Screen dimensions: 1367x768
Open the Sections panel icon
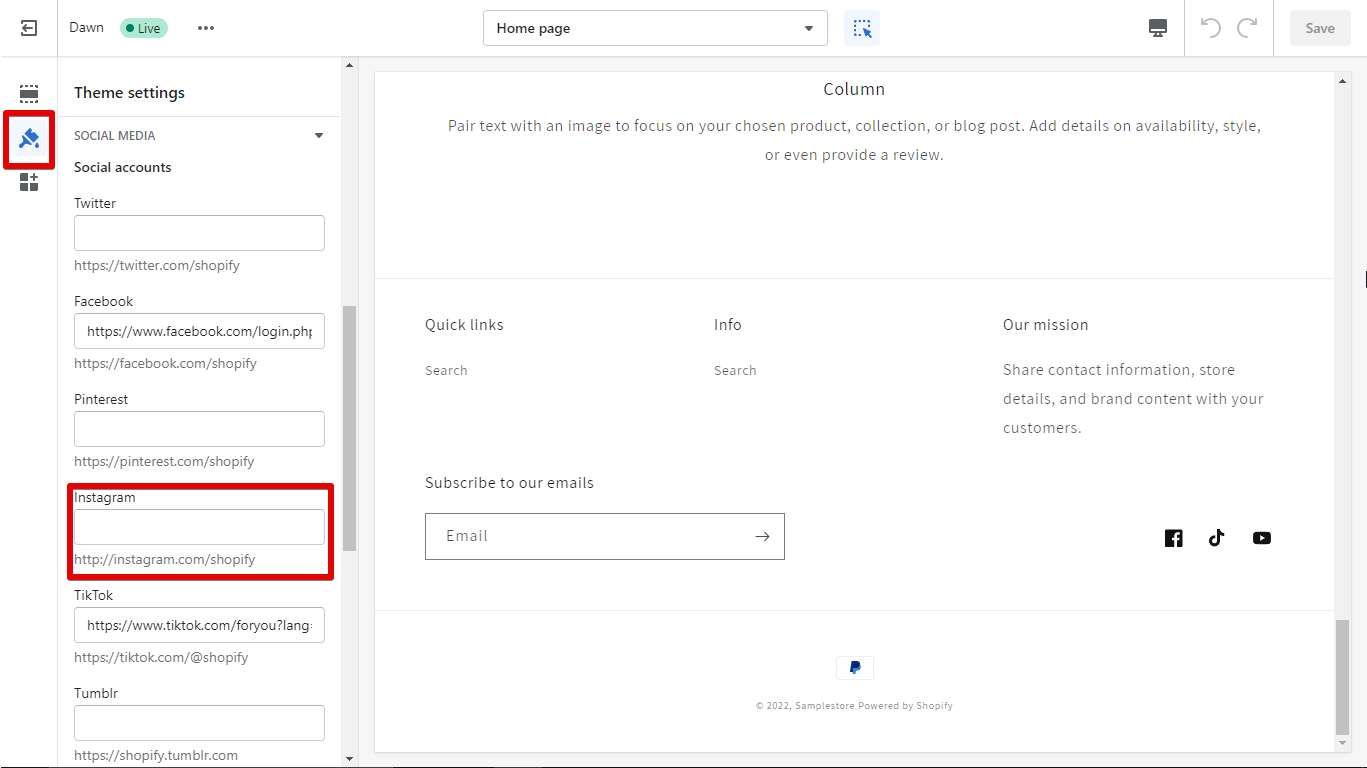click(x=28, y=93)
